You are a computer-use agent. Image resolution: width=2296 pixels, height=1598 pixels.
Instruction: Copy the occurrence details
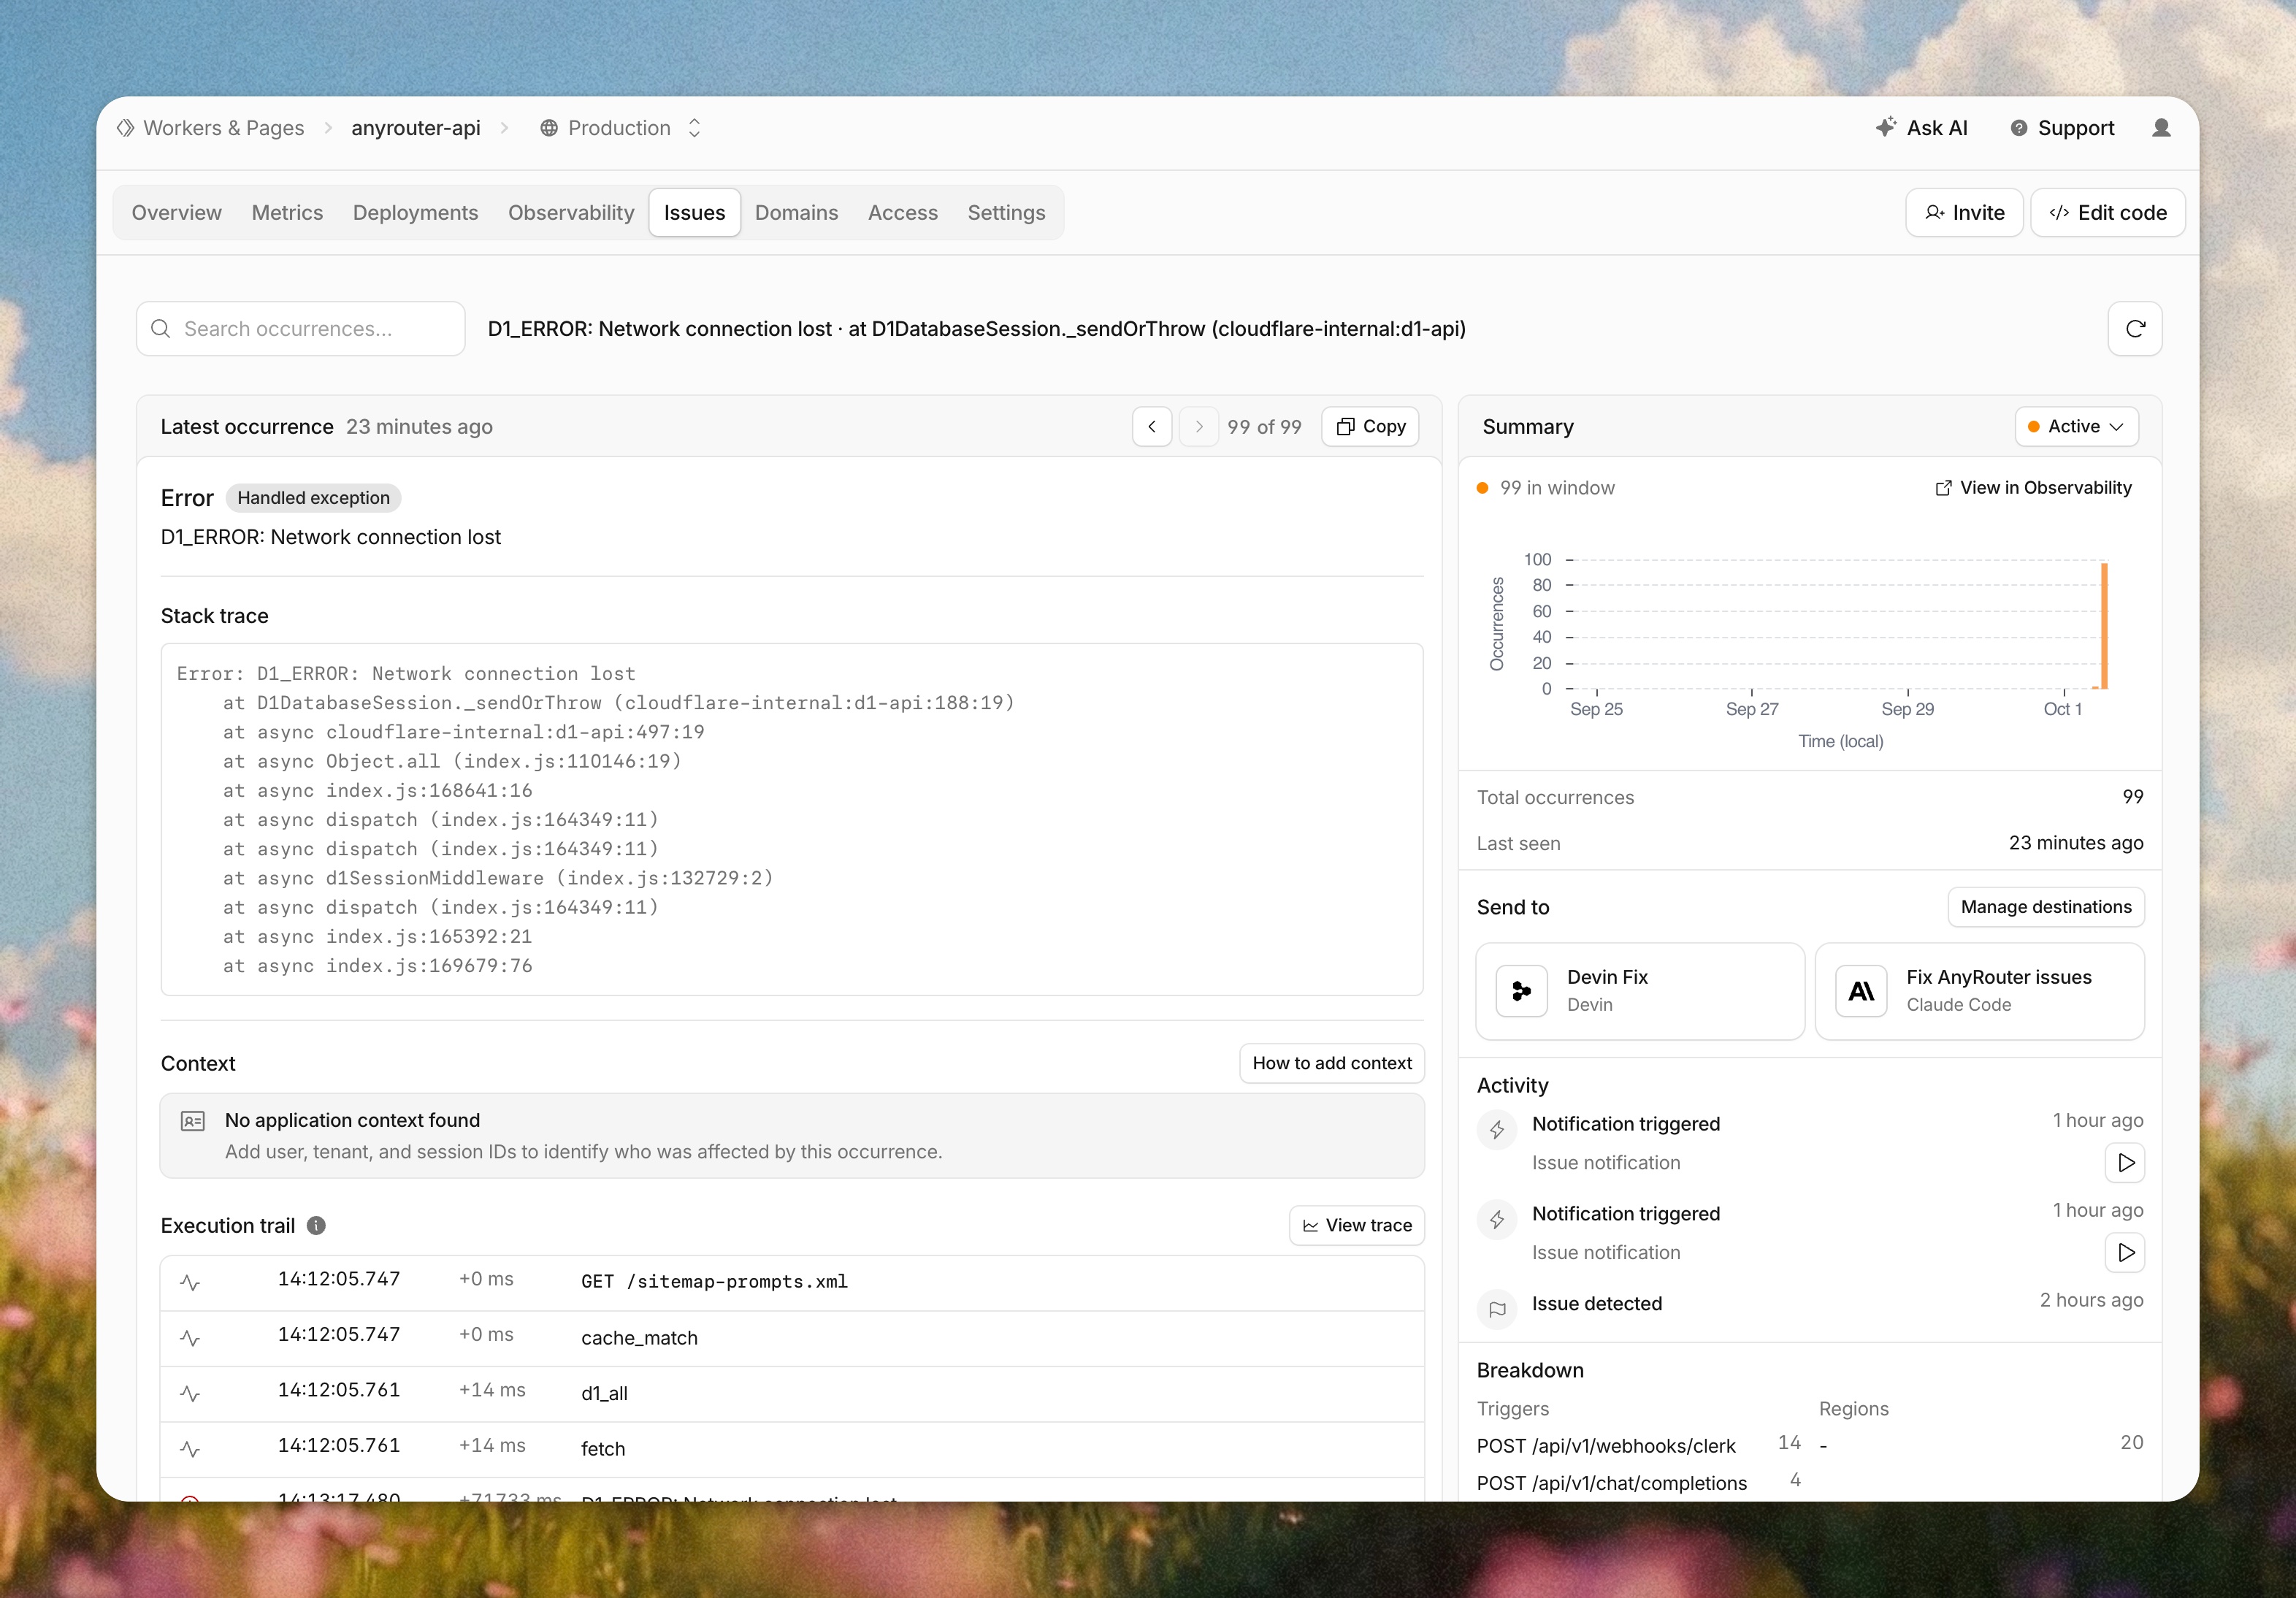(1370, 427)
